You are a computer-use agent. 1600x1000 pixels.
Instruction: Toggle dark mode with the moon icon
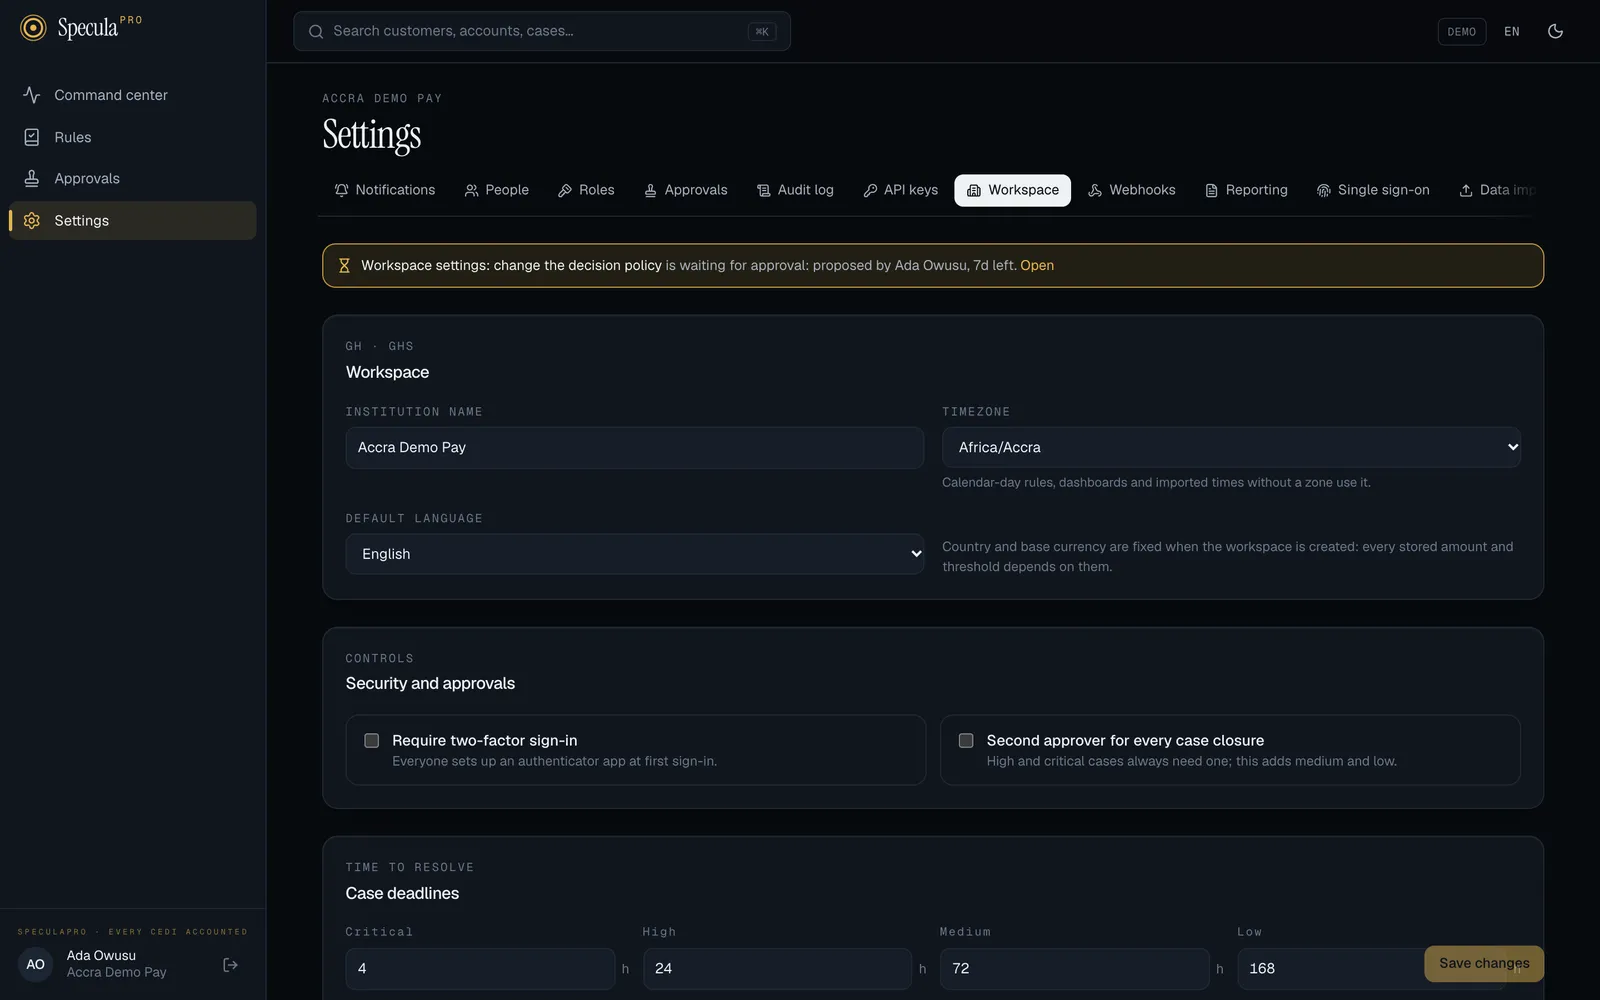click(1555, 31)
